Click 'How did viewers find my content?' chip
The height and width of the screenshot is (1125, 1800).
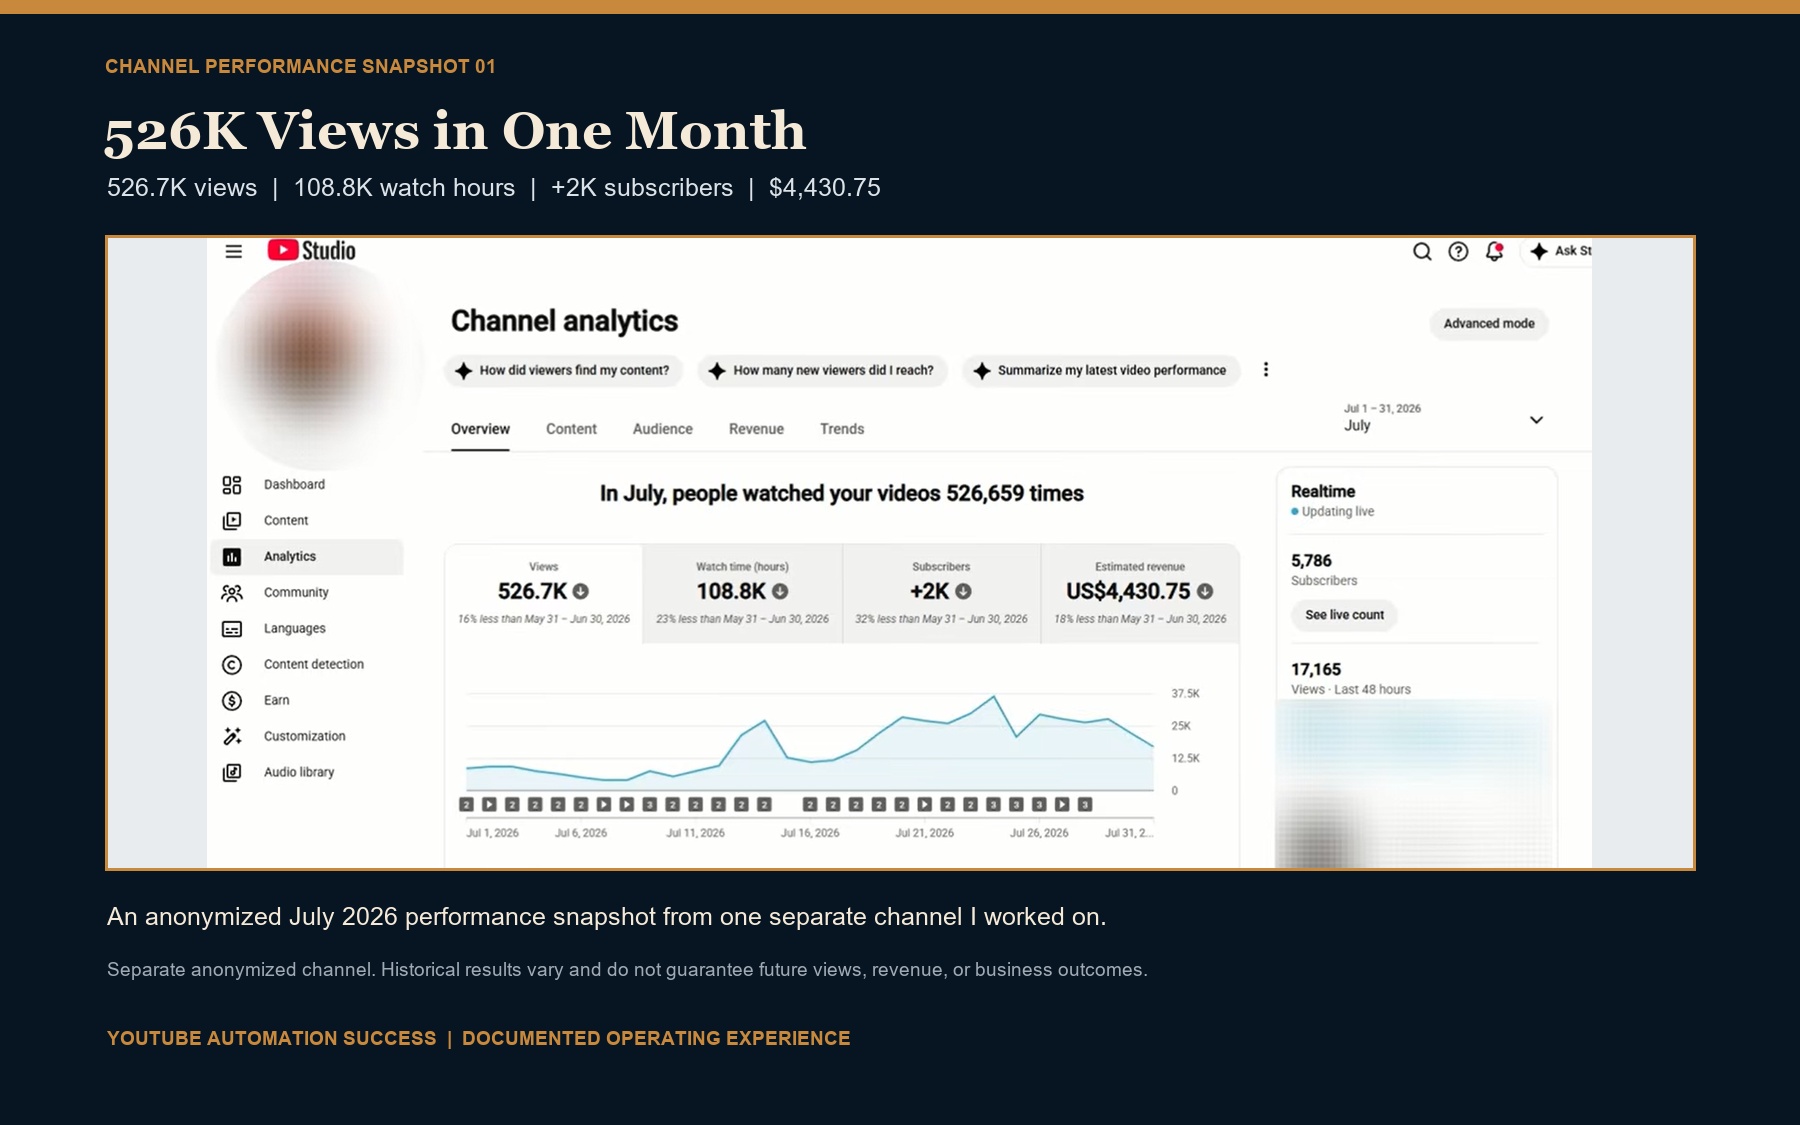coord(563,370)
